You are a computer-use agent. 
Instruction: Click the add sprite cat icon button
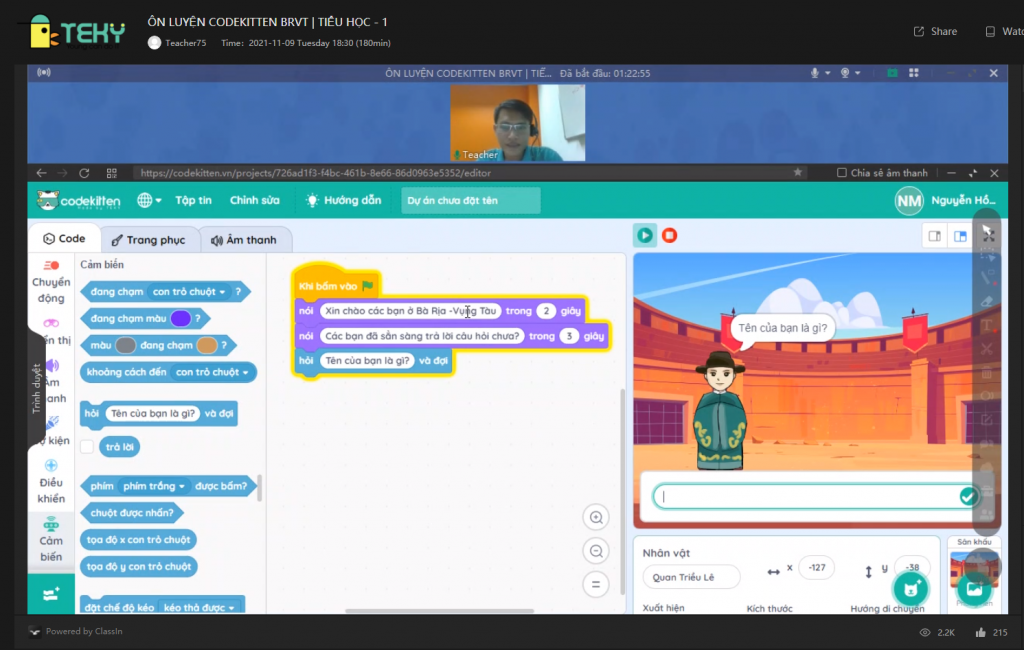910,588
